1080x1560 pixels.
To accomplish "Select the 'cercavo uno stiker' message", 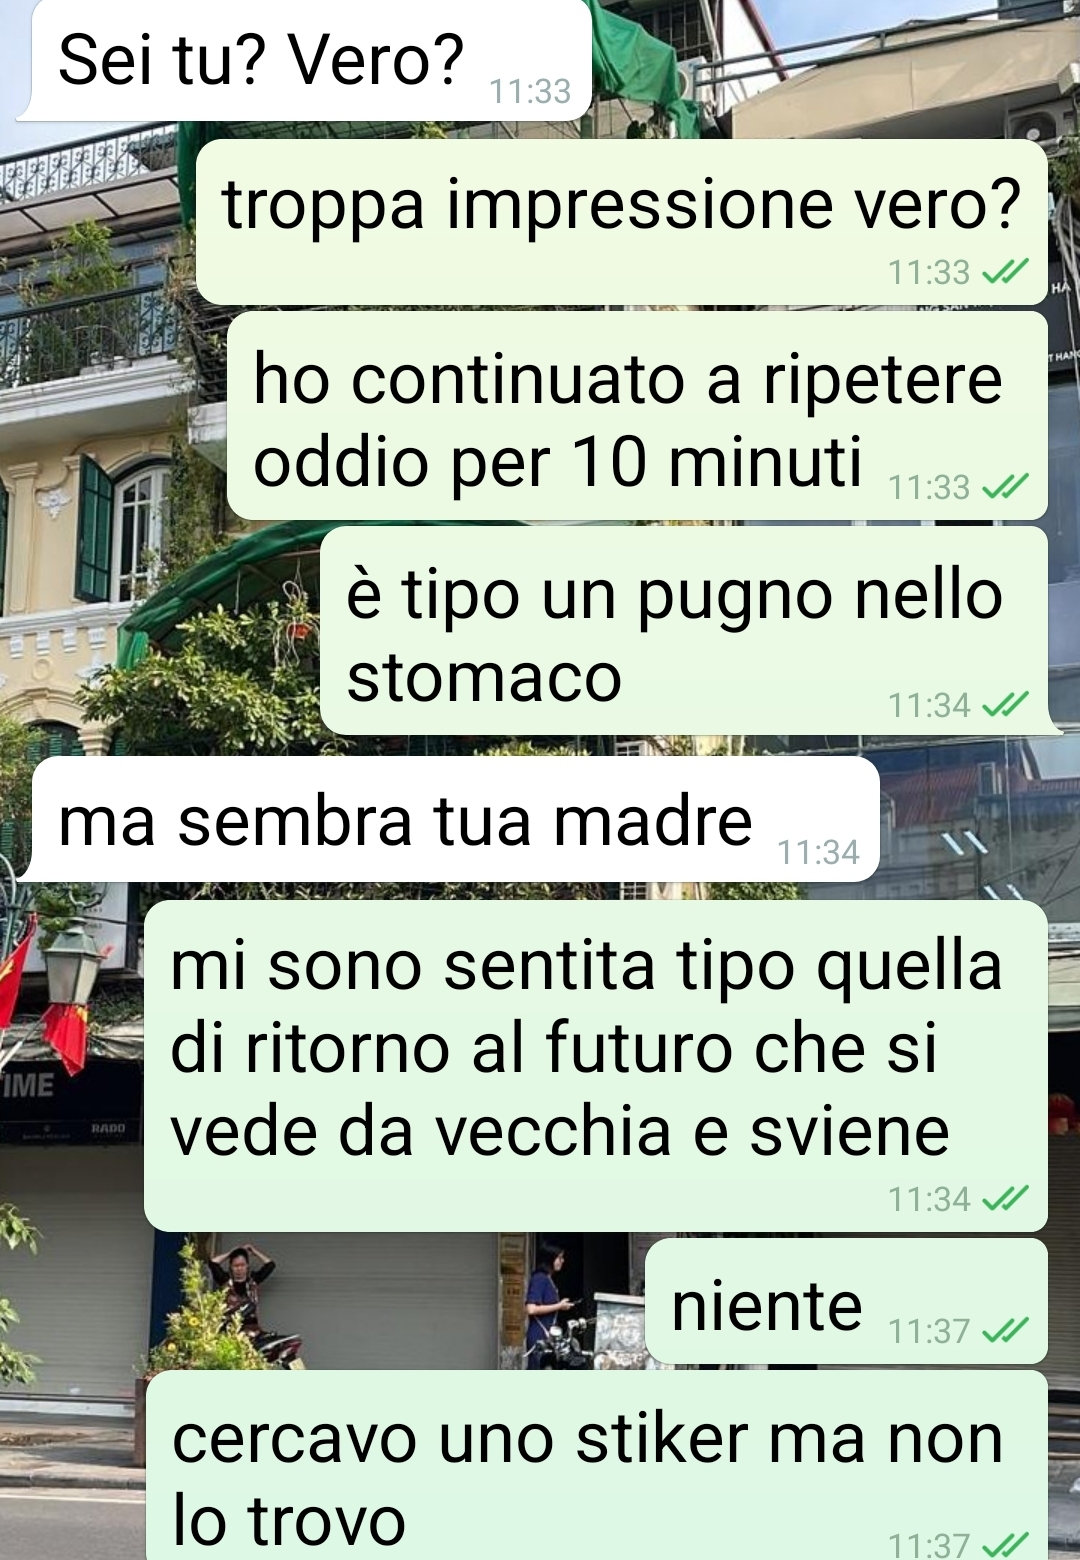I will 597,1465.
